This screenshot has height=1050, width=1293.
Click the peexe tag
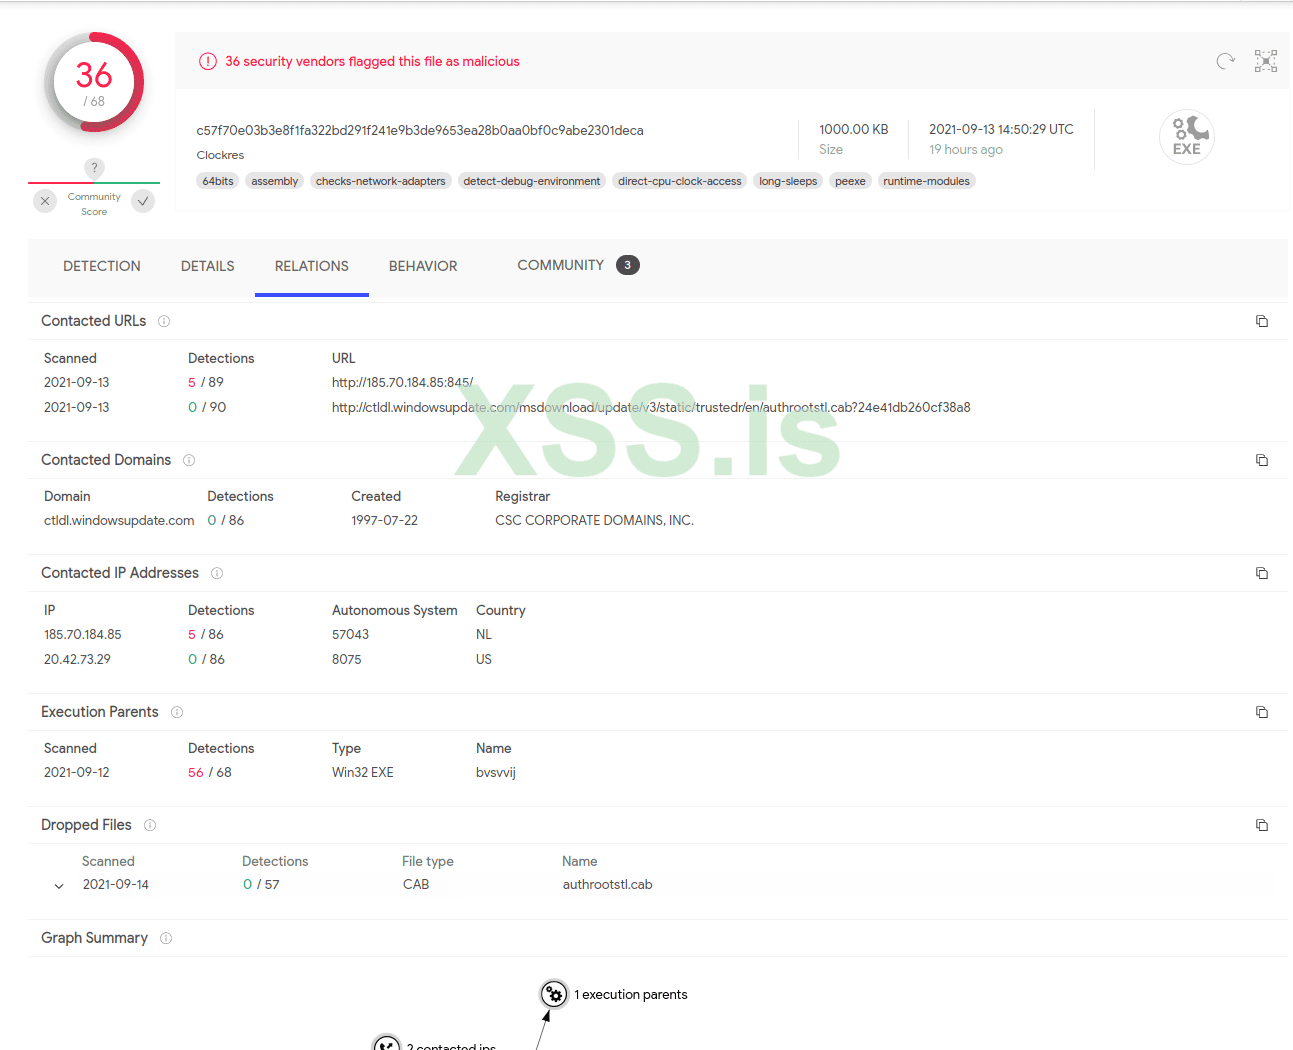tap(850, 181)
